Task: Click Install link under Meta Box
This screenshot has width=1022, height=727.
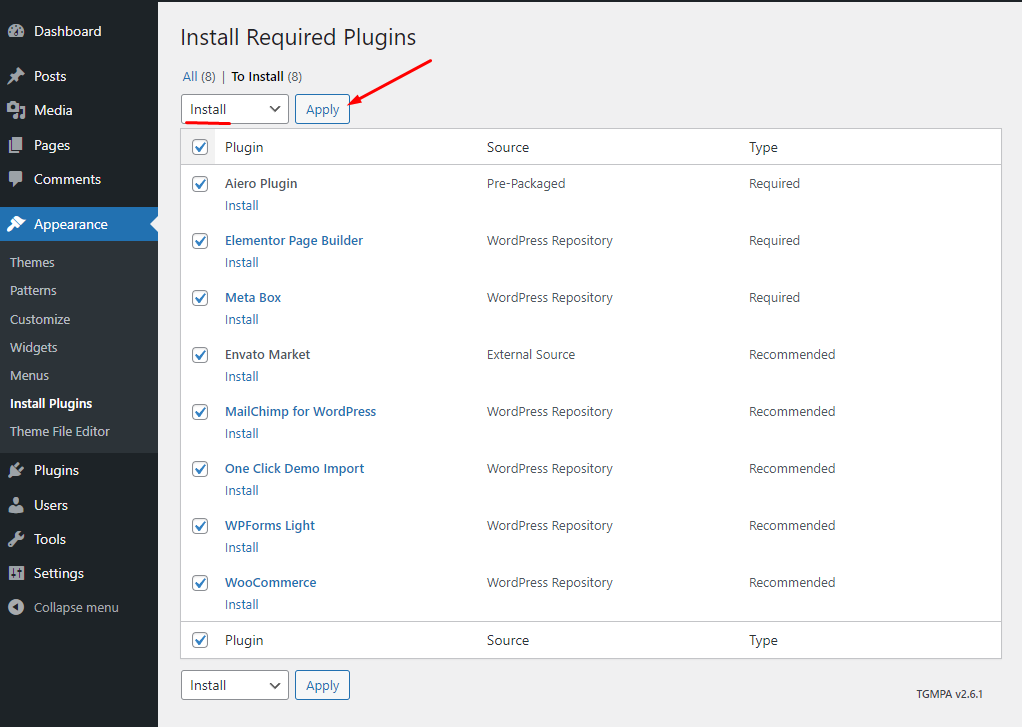Action: pyautogui.click(x=242, y=319)
